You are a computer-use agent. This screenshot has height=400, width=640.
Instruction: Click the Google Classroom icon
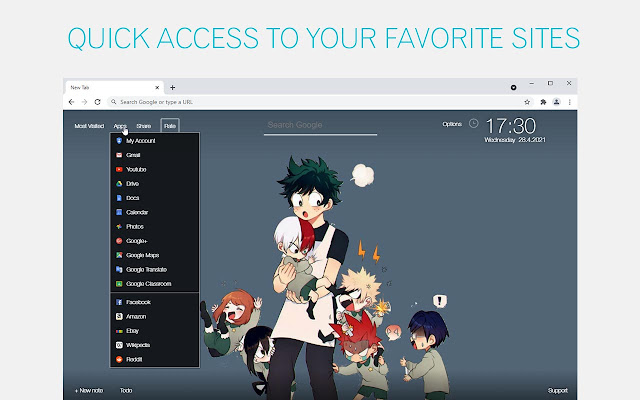(x=119, y=284)
